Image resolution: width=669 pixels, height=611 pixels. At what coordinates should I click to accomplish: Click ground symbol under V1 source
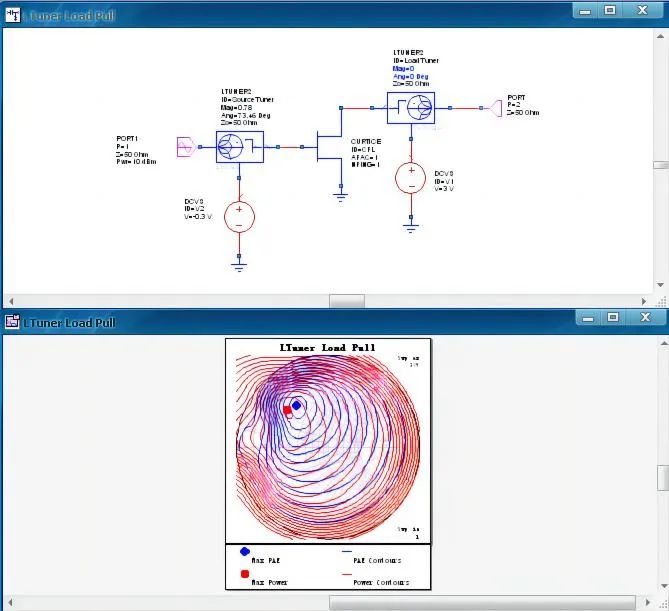(410, 228)
